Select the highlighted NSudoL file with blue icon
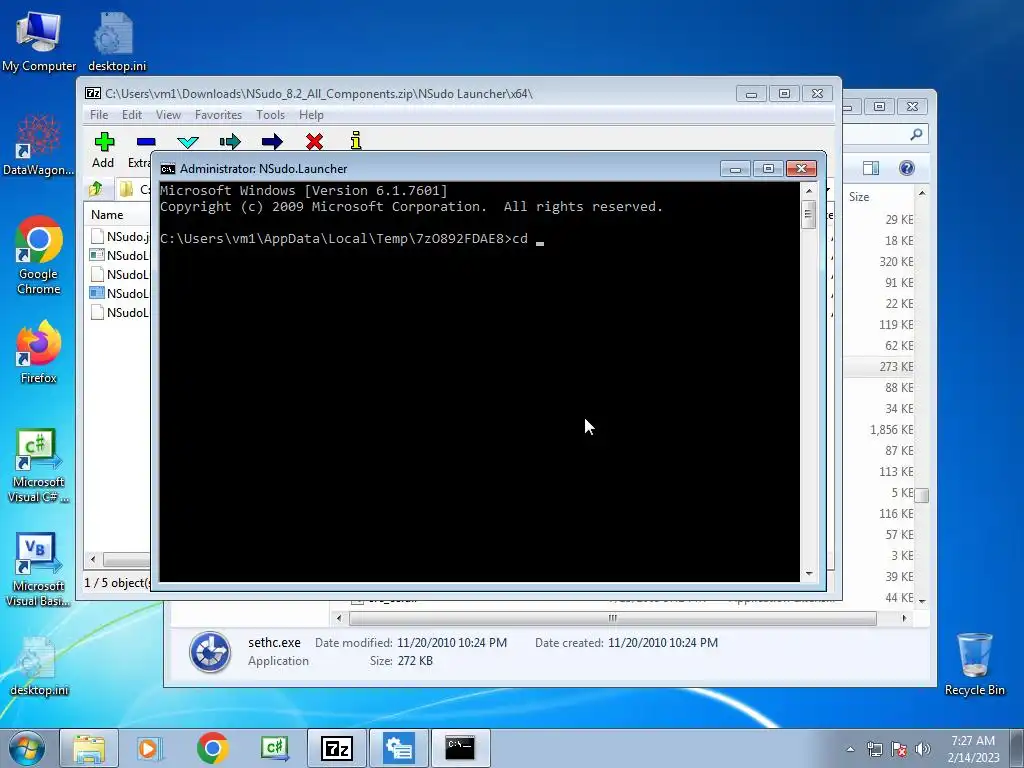Viewport: 1024px width, 768px height. [x=120, y=293]
